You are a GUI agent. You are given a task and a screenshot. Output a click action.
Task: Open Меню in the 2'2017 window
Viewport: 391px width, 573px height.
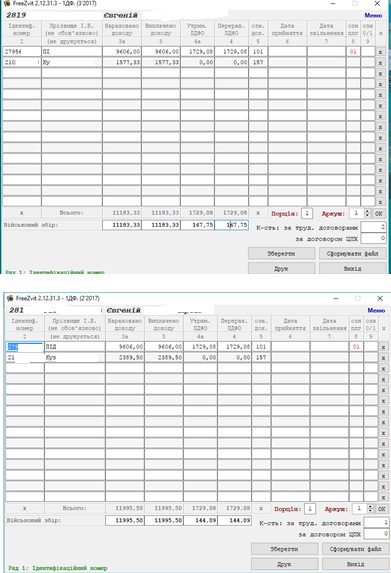376,310
